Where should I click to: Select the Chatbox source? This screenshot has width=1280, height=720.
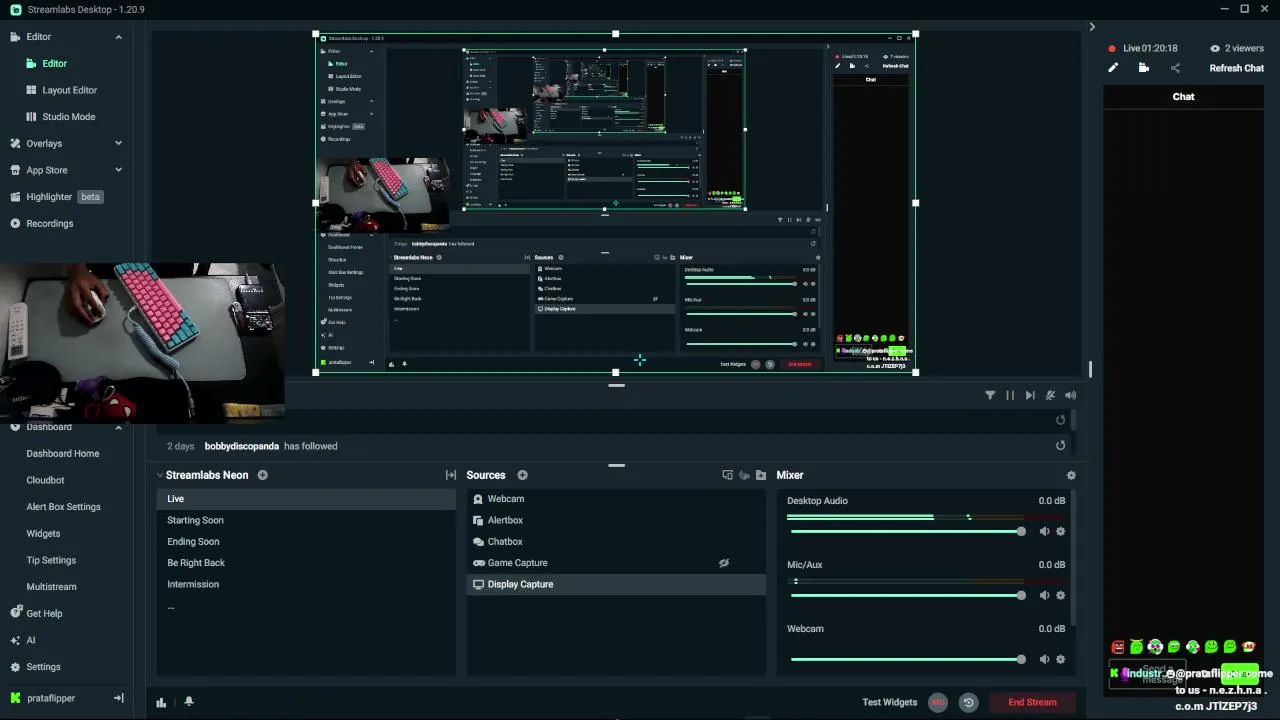pos(616,541)
